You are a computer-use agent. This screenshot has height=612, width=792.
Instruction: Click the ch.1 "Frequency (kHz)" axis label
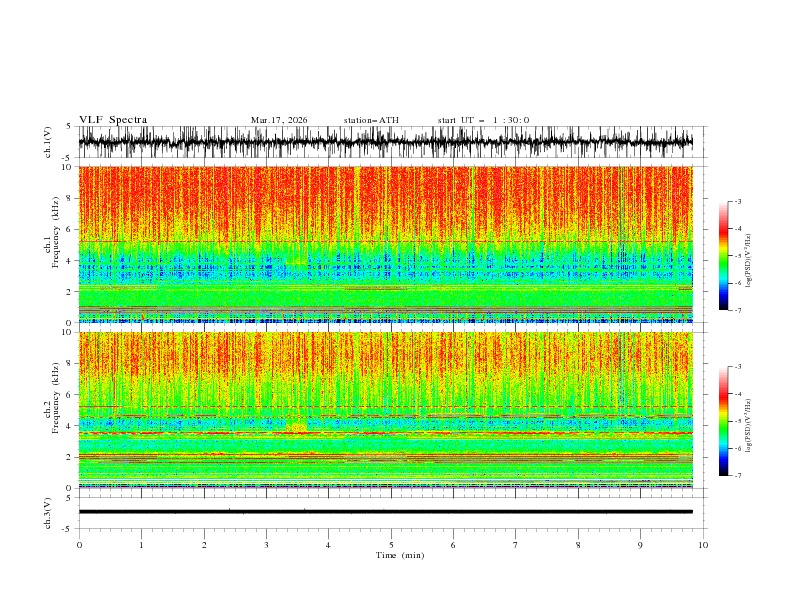coord(55,232)
